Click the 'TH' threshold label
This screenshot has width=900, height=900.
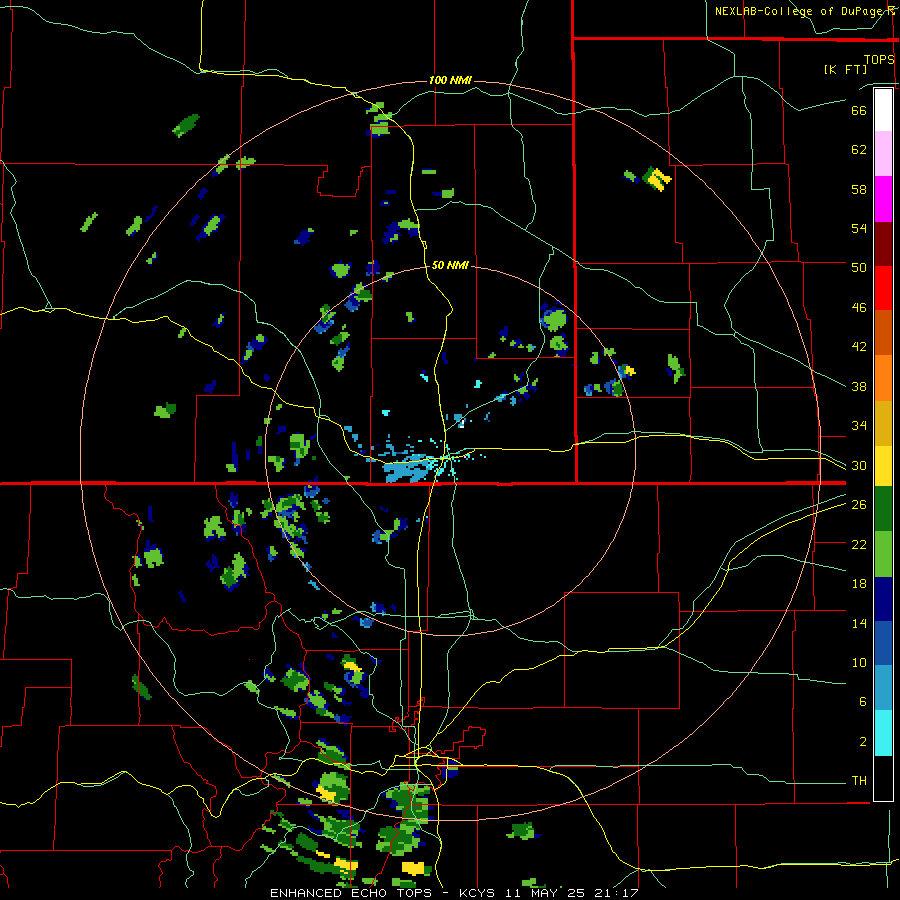click(859, 781)
